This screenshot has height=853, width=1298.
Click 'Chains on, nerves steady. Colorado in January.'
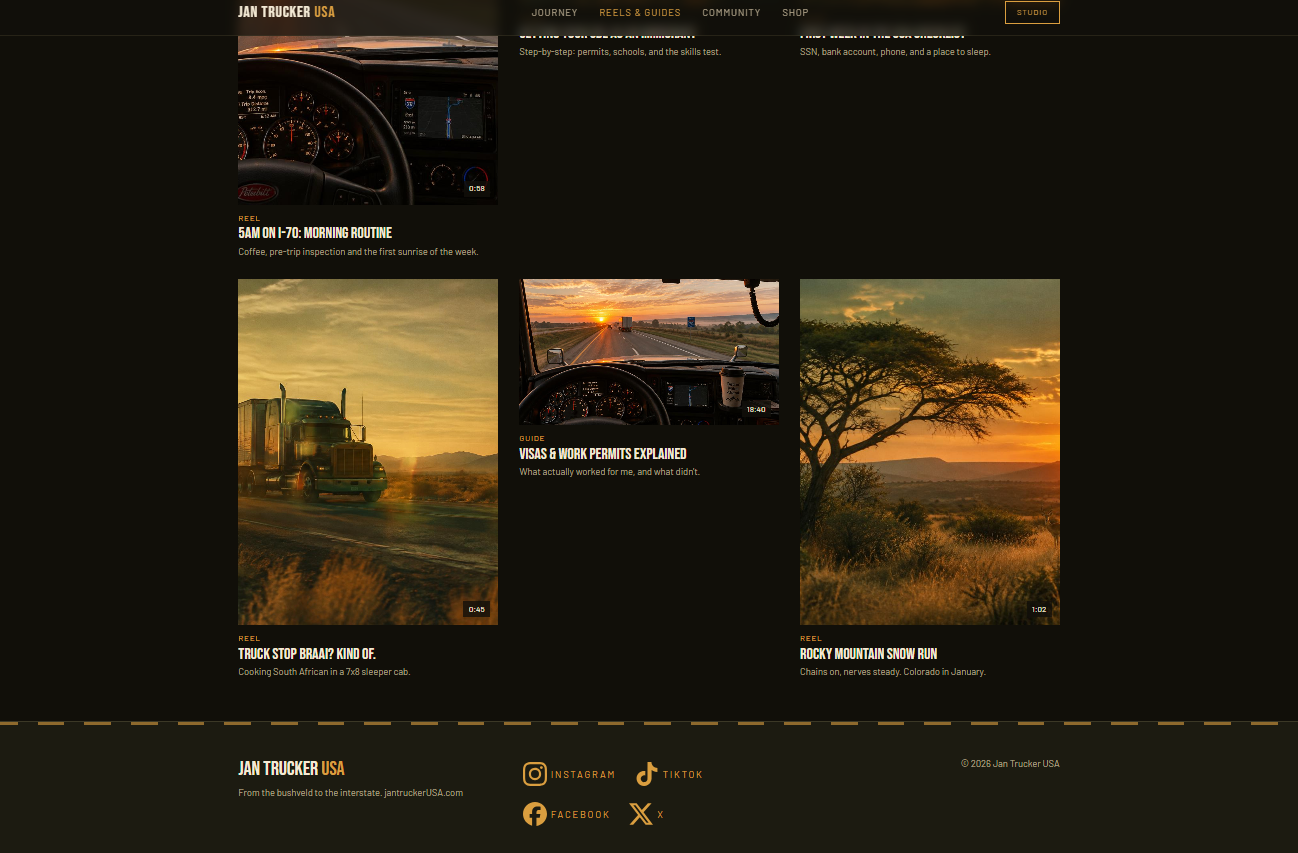click(893, 672)
